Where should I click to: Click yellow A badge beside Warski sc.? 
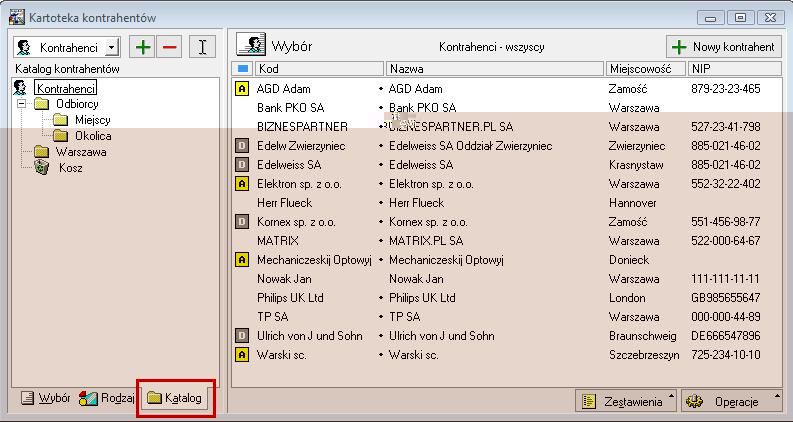(242, 355)
